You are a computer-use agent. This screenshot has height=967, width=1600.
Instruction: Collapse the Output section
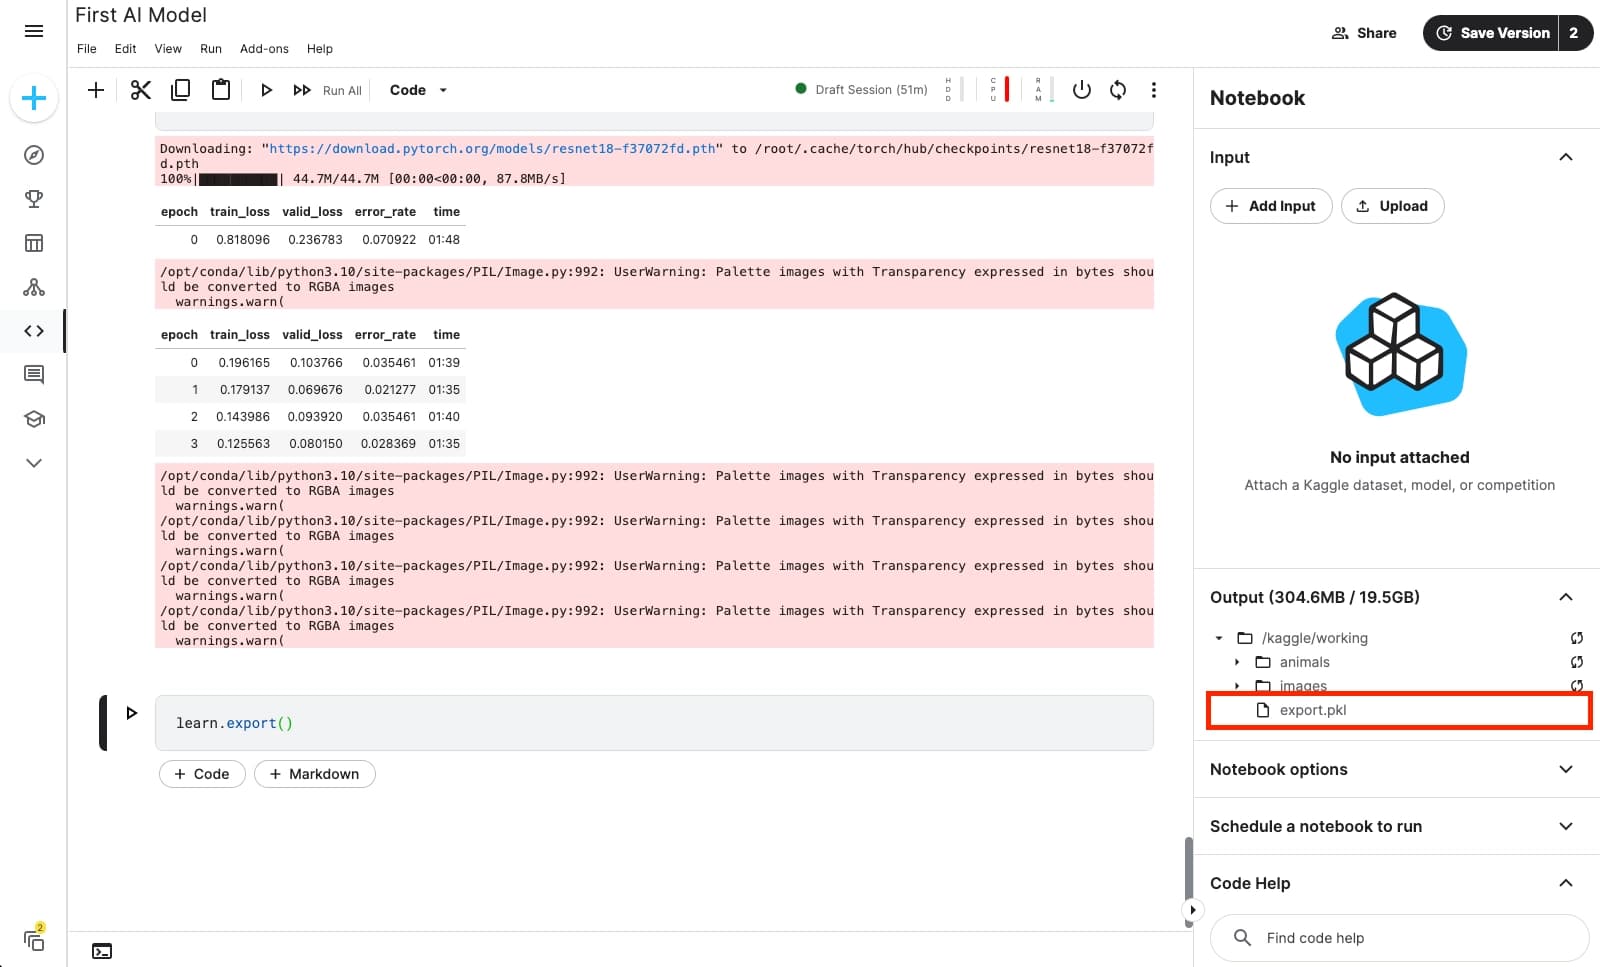point(1566,596)
